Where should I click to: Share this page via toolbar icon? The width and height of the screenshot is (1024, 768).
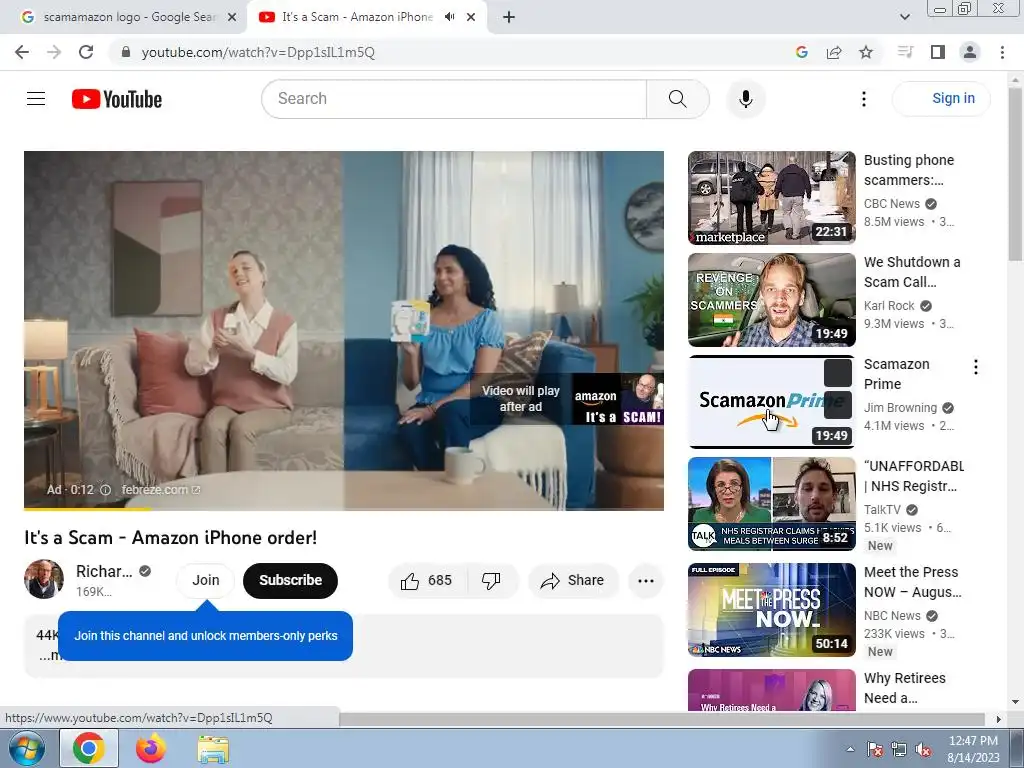click(x=834, y=52)
